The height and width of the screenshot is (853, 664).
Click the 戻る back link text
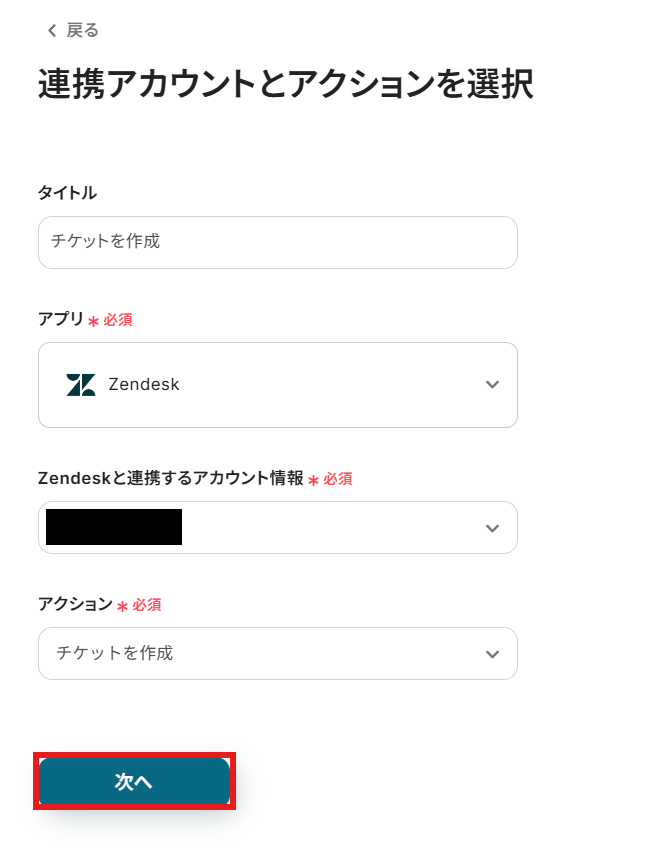click(83, 30)
